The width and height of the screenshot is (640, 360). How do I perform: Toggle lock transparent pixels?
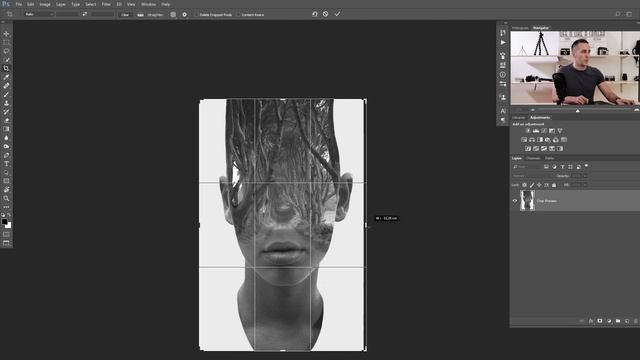(x=524, y=185)
